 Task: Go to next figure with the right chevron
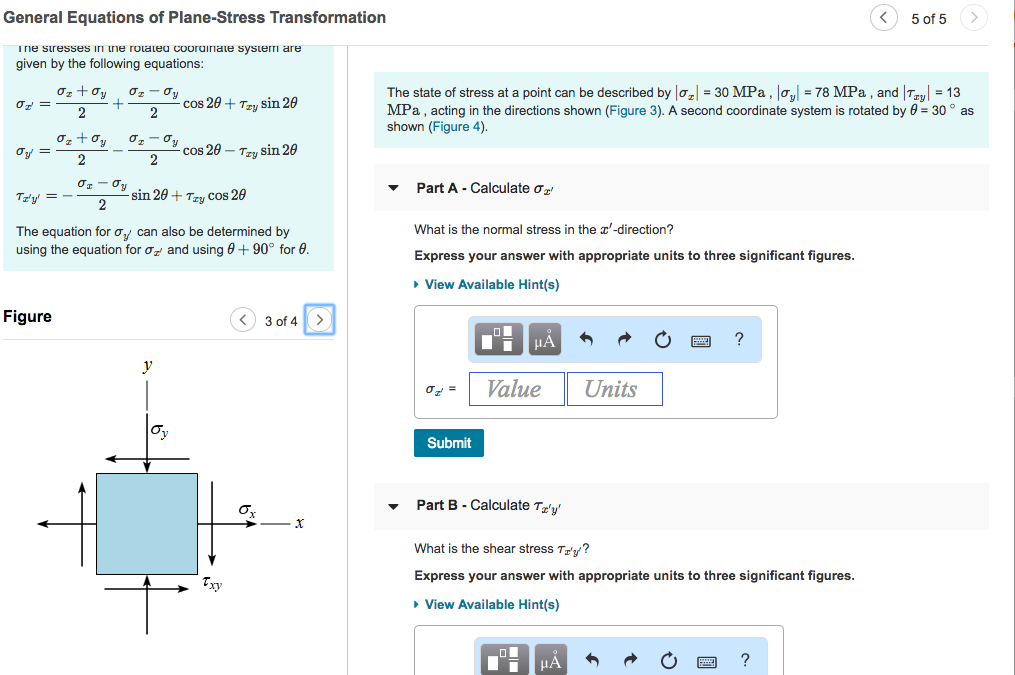(x=318, y=321)
